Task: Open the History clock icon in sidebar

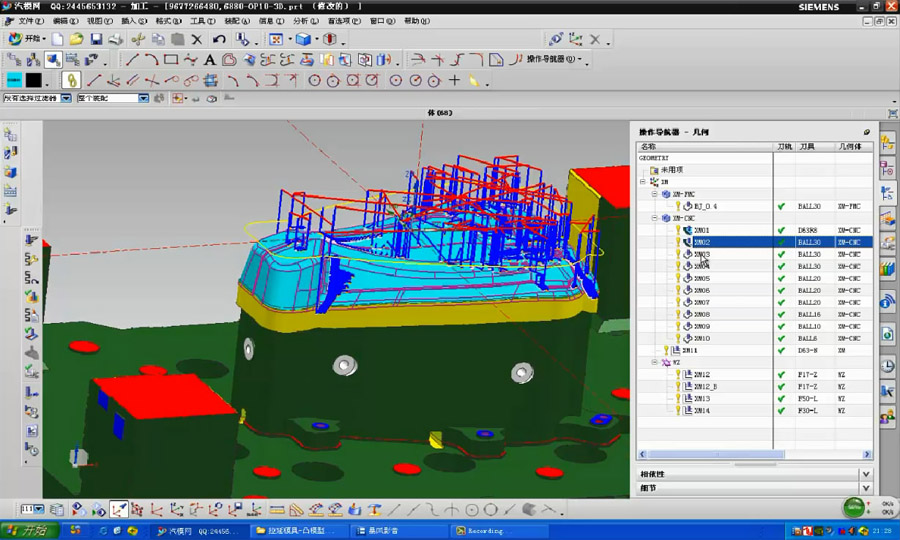Action: click(x=887, y=366)
